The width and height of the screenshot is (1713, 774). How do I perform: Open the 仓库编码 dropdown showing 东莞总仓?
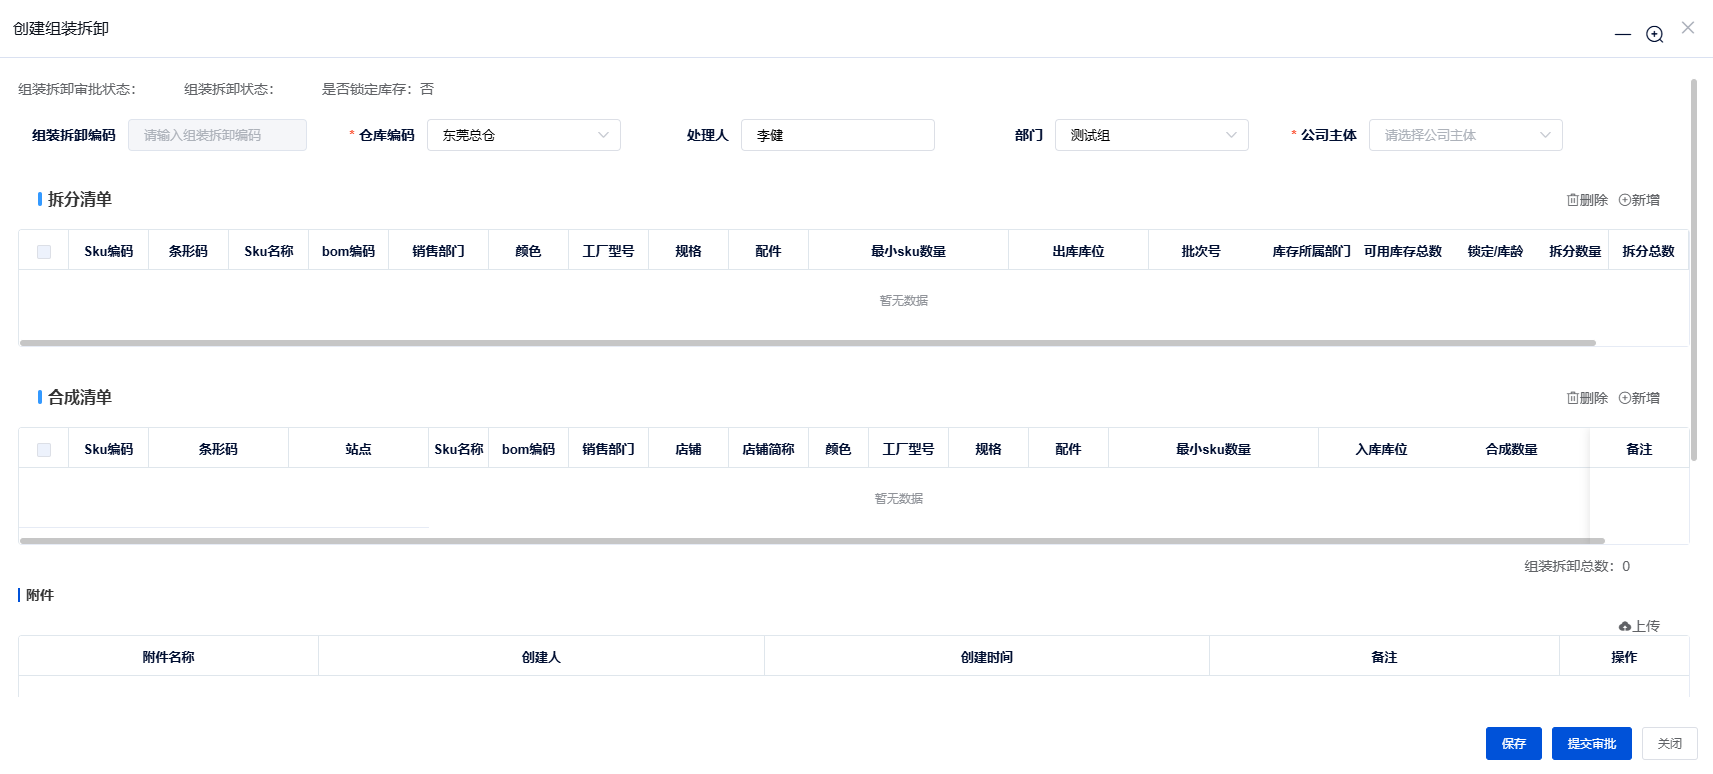(524, 135)
